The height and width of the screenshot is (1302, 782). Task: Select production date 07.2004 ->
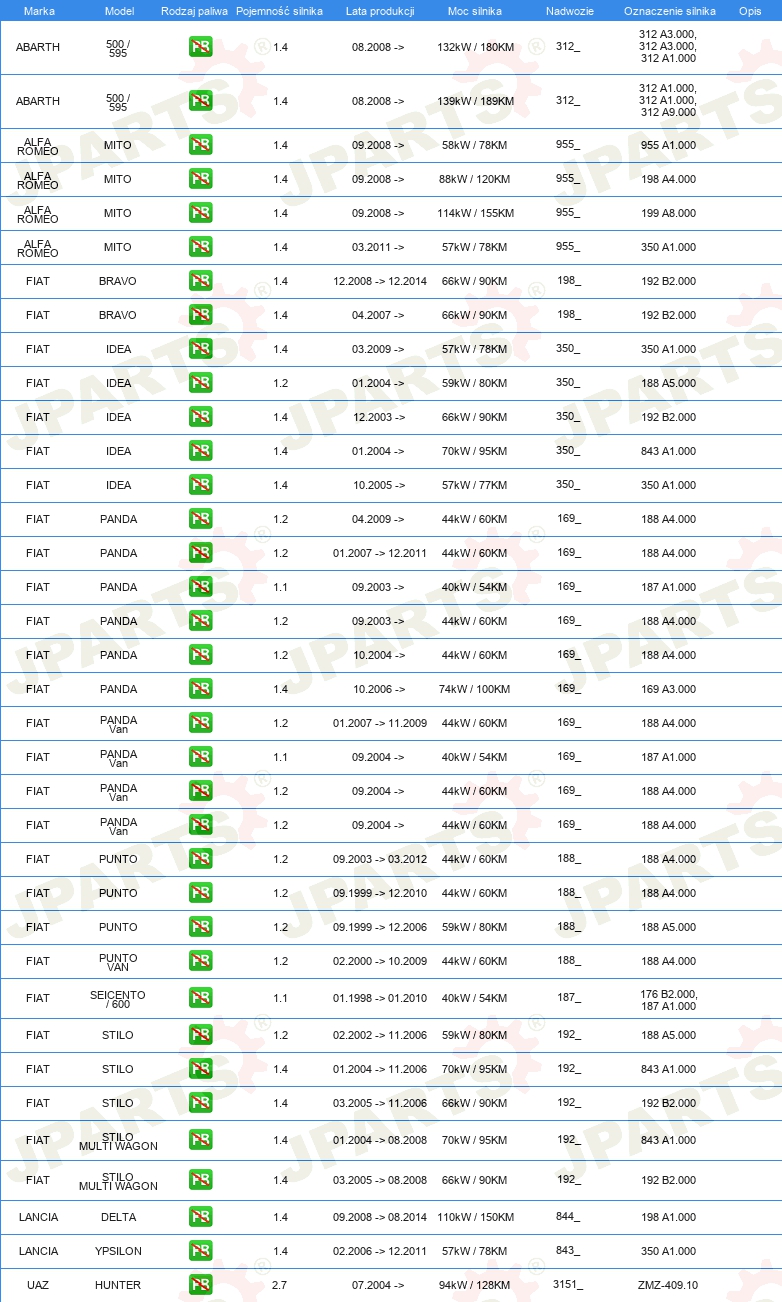tap(378, 1285)
